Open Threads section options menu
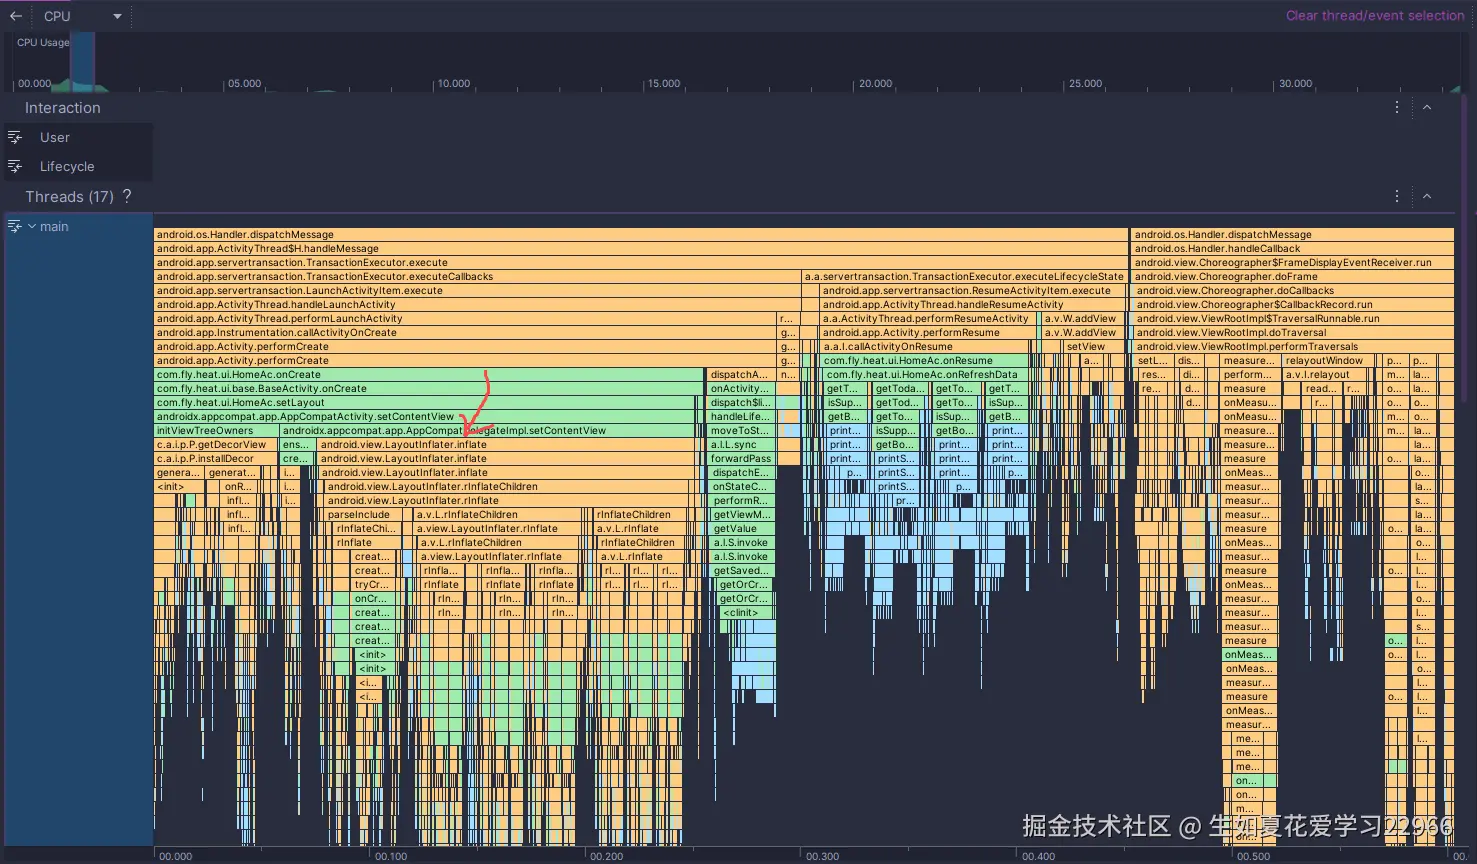This screenshot has width=1477, height=864. (x=1397, y=196)
